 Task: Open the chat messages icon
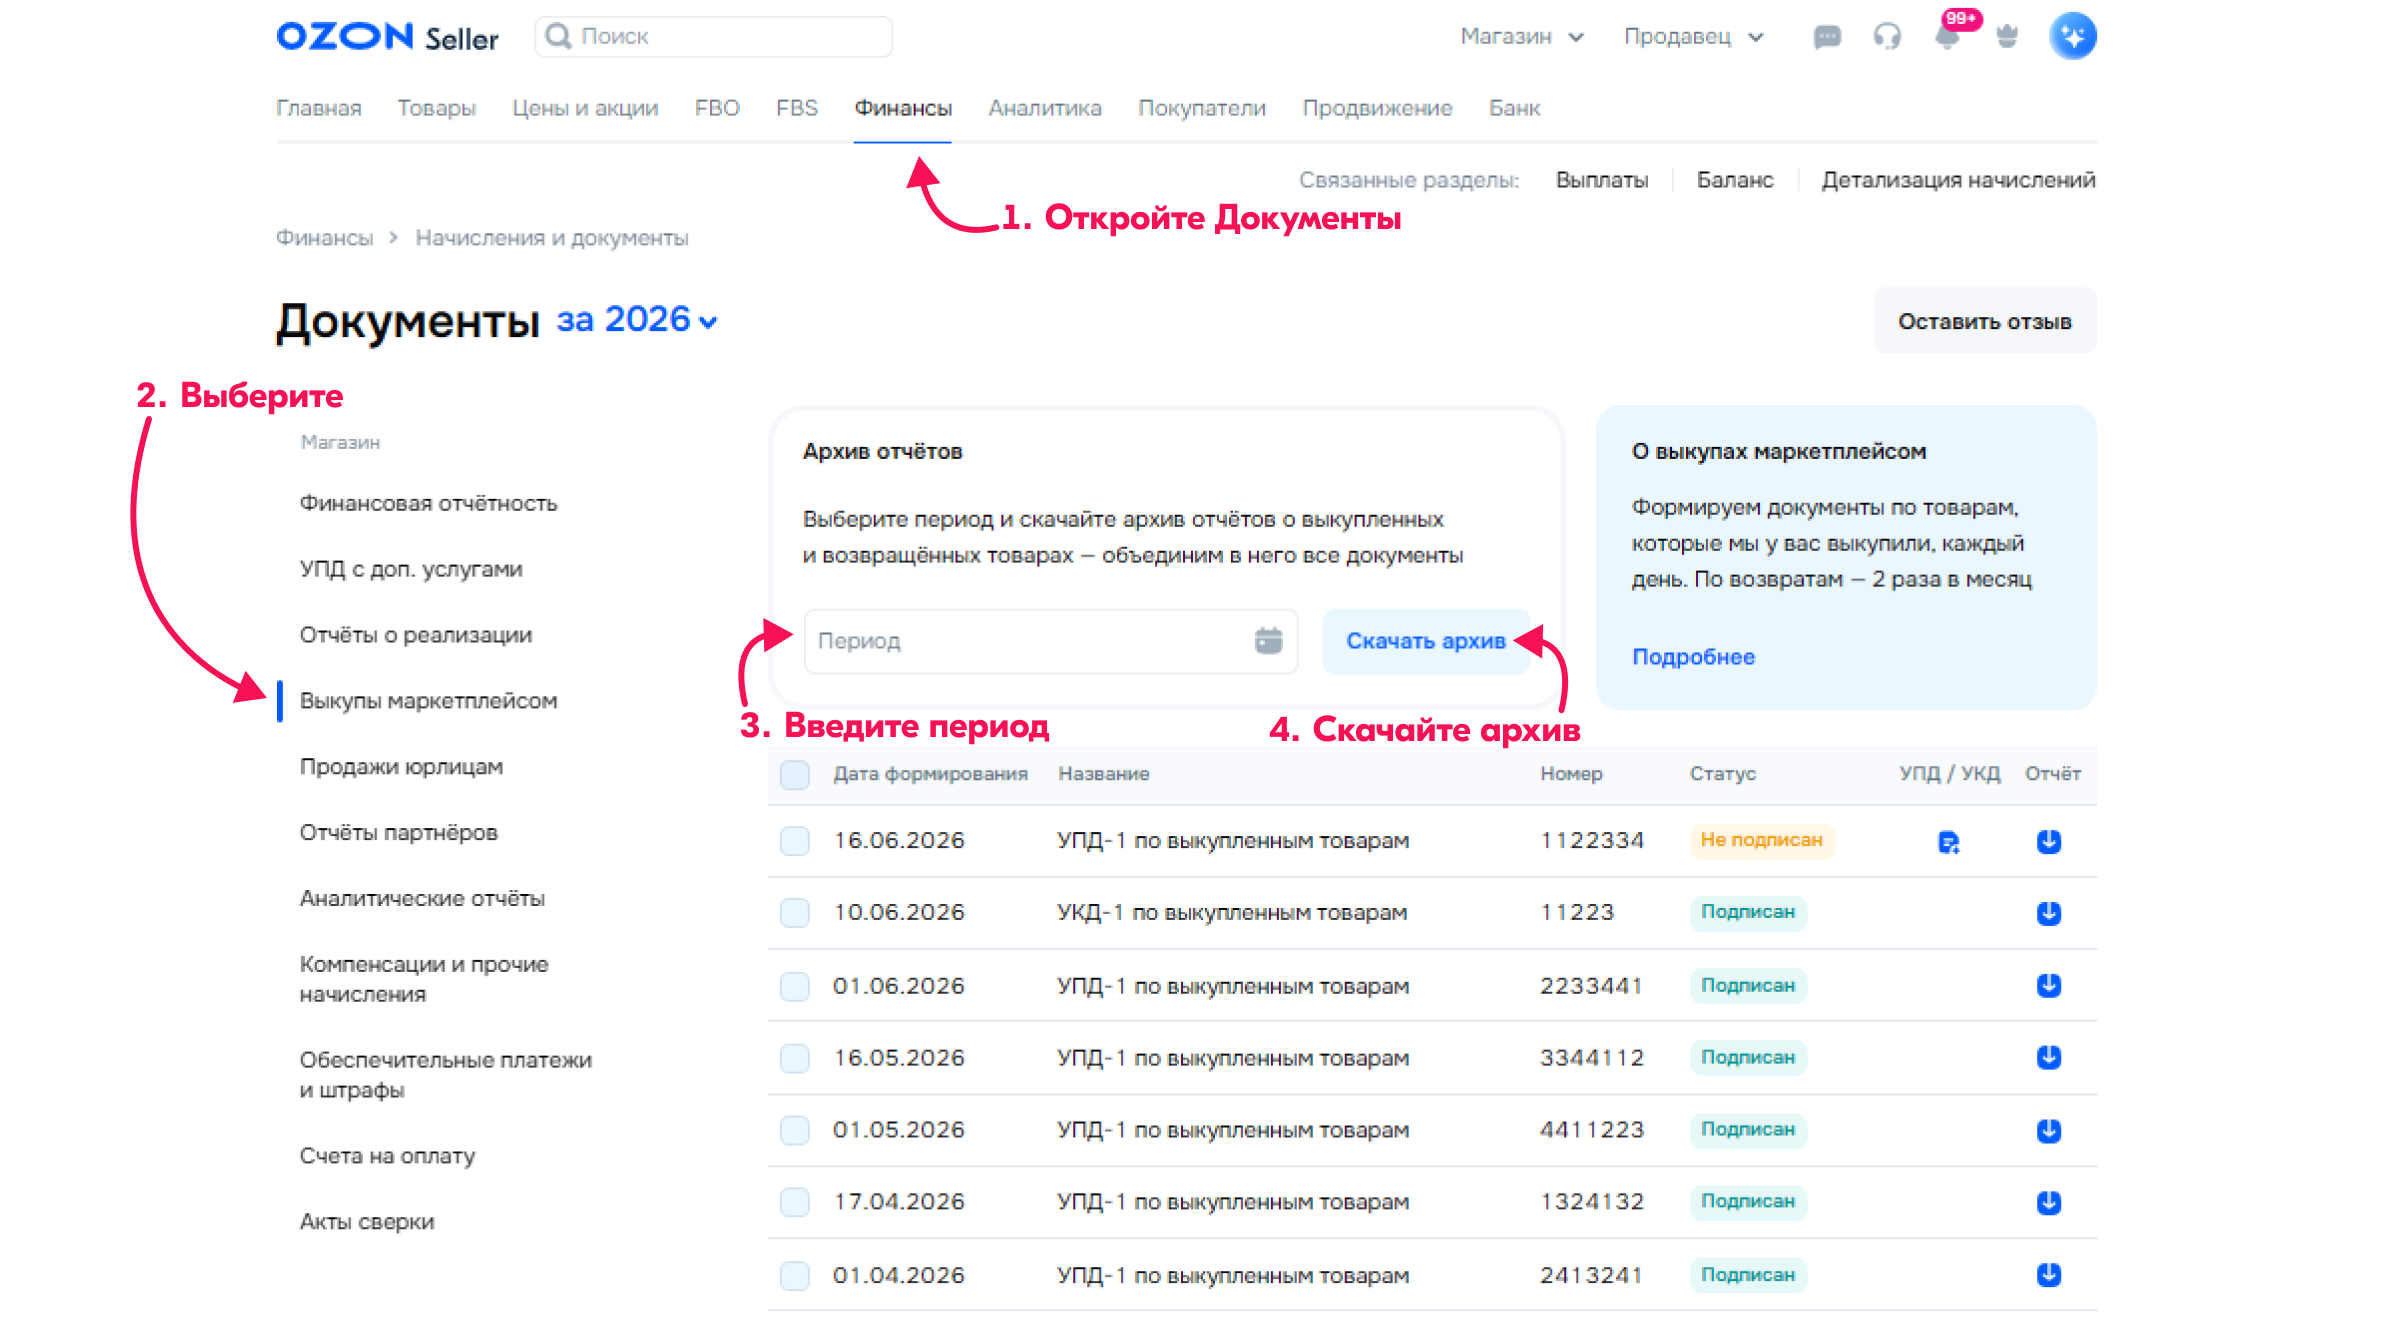tap(1827, 37)
